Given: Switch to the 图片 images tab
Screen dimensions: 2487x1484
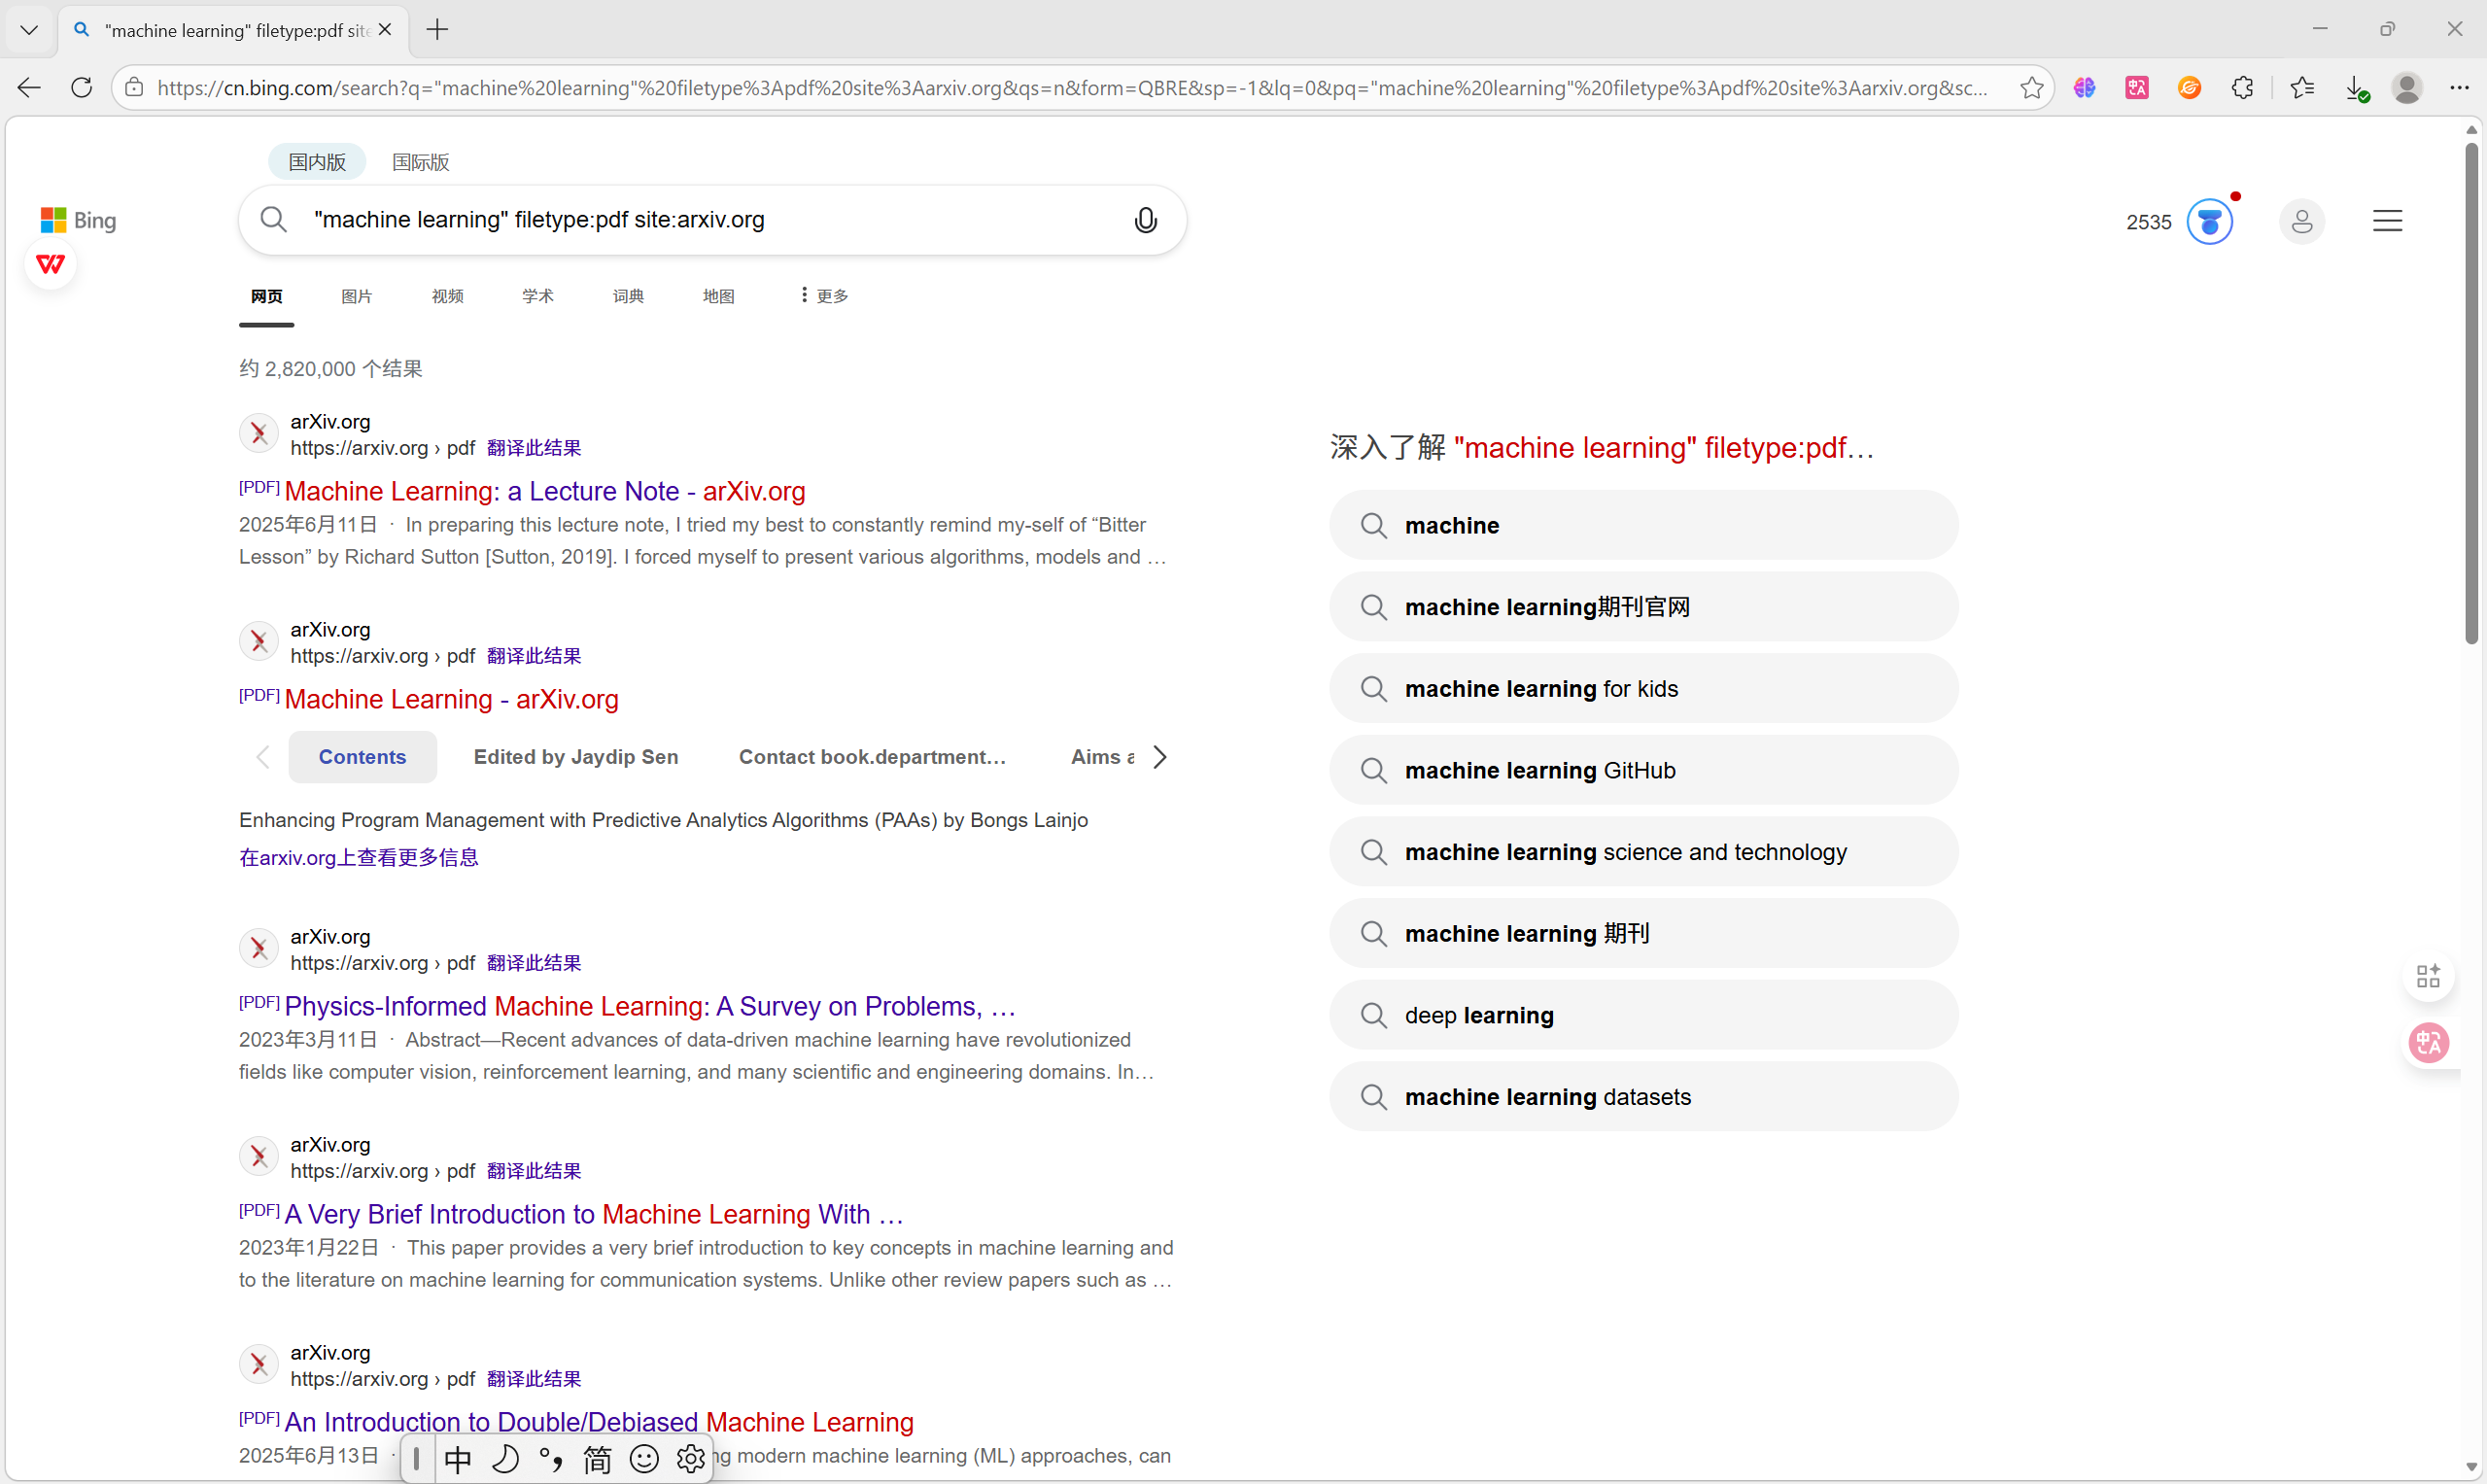Looking at the screenshot, I should (356, 296).
